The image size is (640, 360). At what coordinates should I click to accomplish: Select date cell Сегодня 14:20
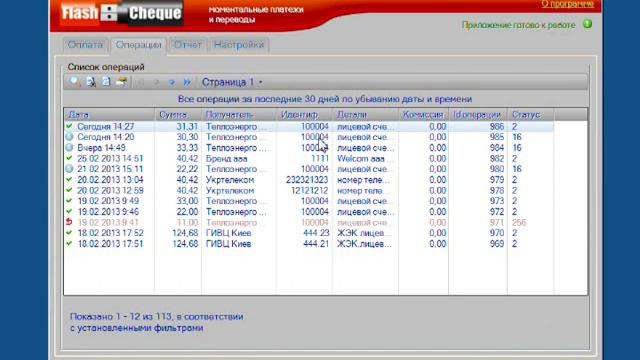coord(106,137)
